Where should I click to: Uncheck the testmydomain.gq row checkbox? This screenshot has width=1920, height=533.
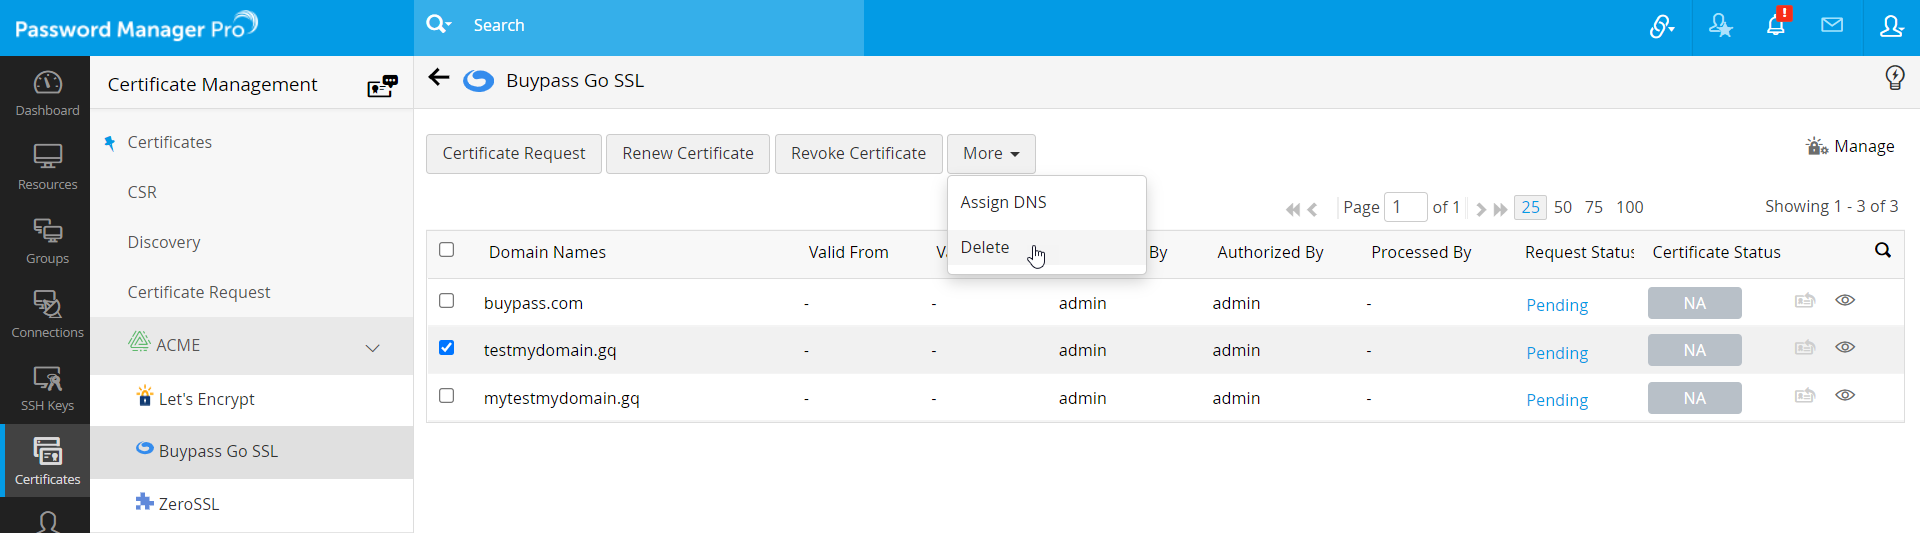[x=447, y=348]
